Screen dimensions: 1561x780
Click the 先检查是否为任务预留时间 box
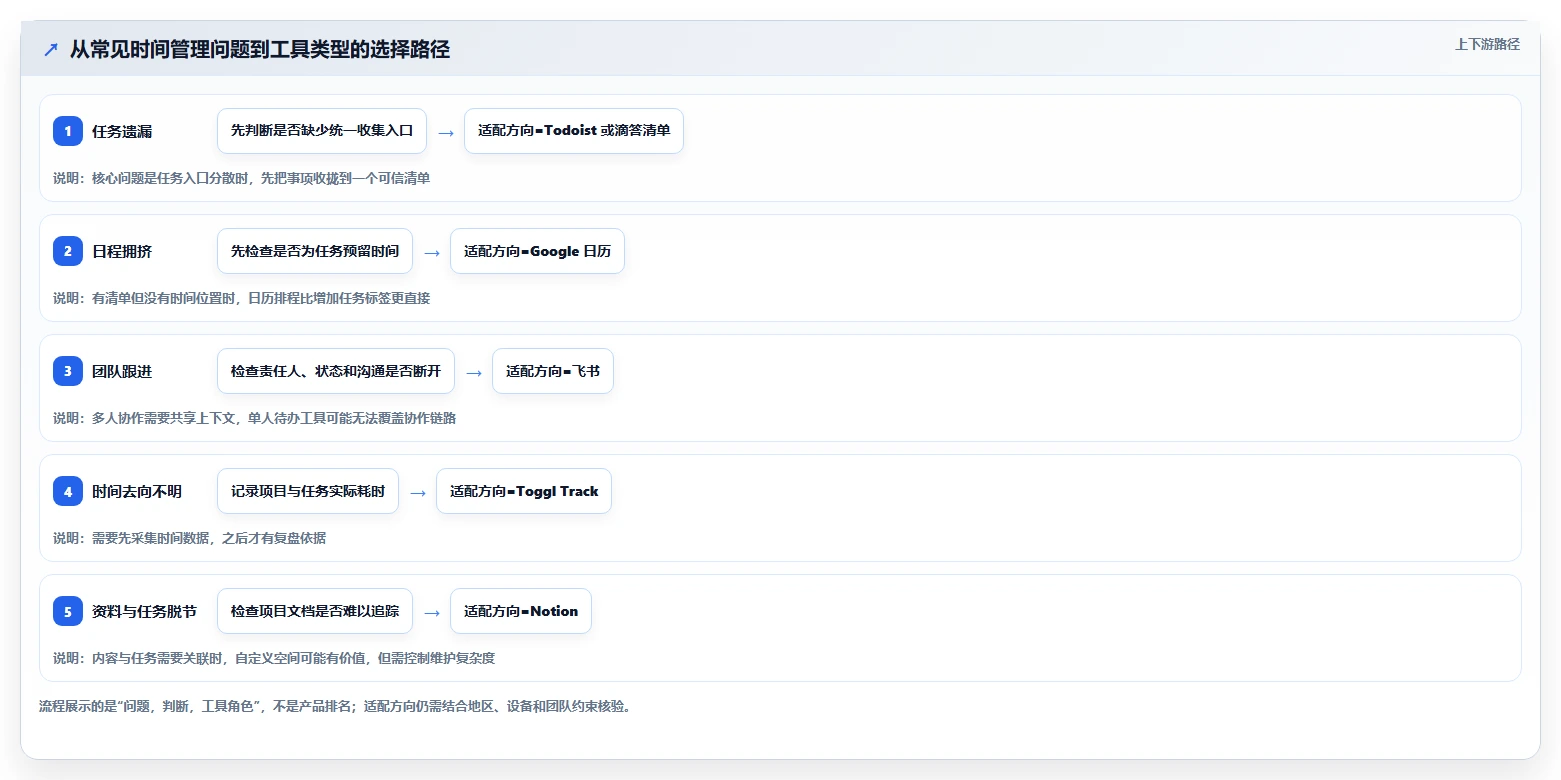315,251
